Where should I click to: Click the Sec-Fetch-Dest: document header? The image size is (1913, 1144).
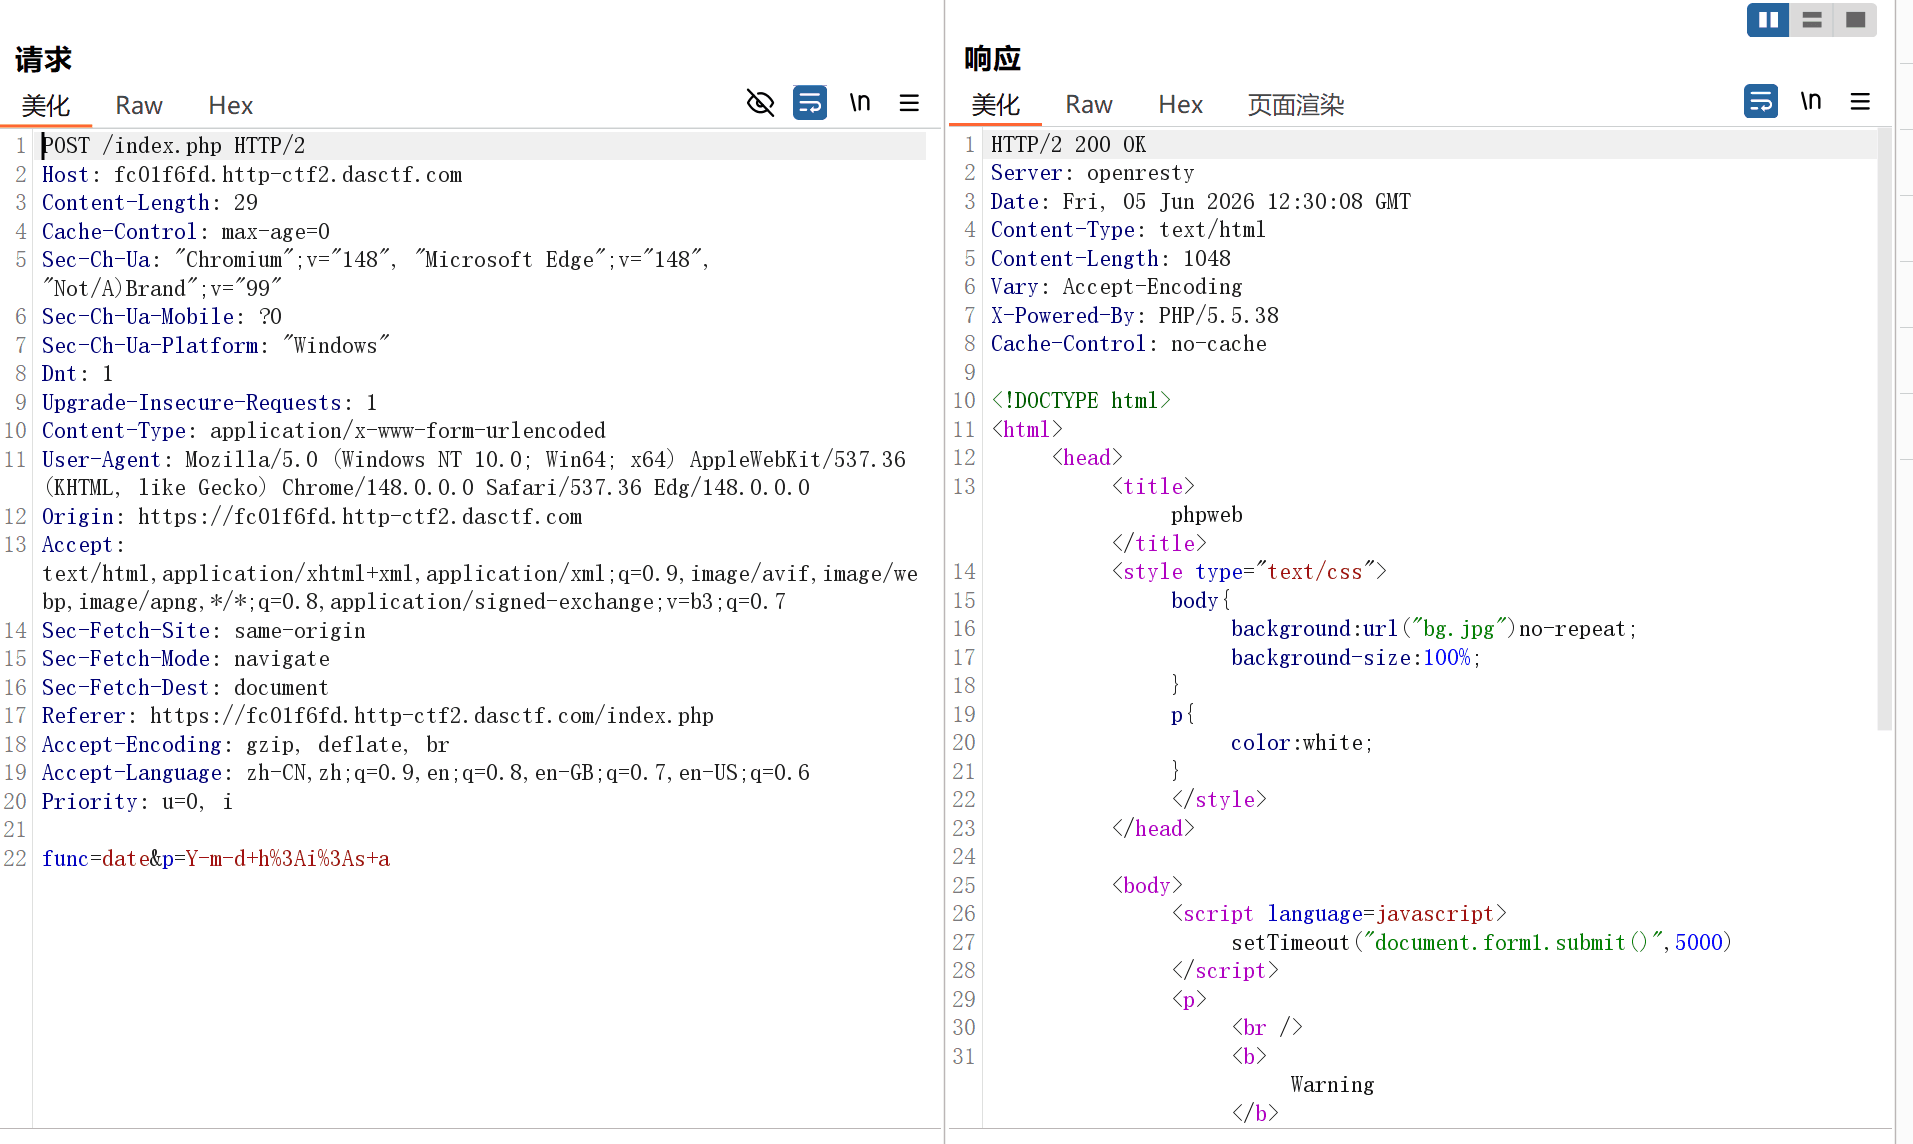click(185, 688)
